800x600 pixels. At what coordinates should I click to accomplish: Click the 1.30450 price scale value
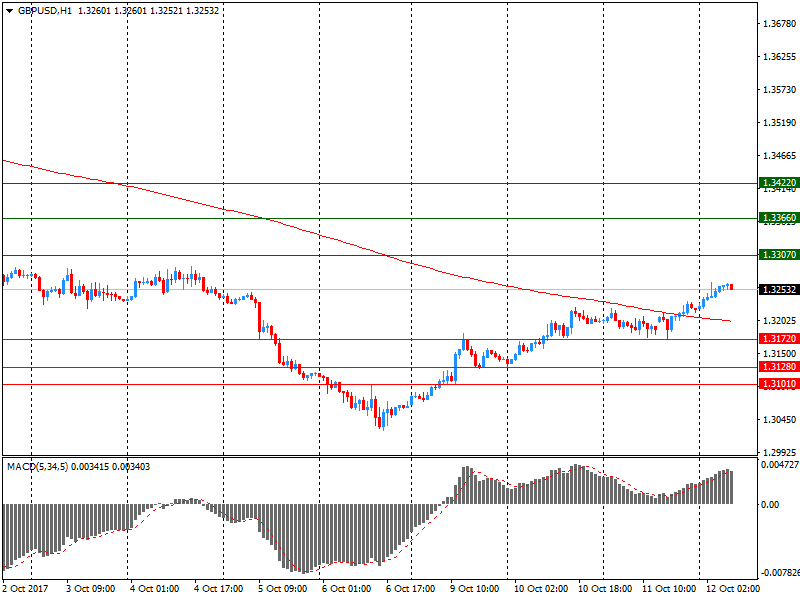click(779, 419)
